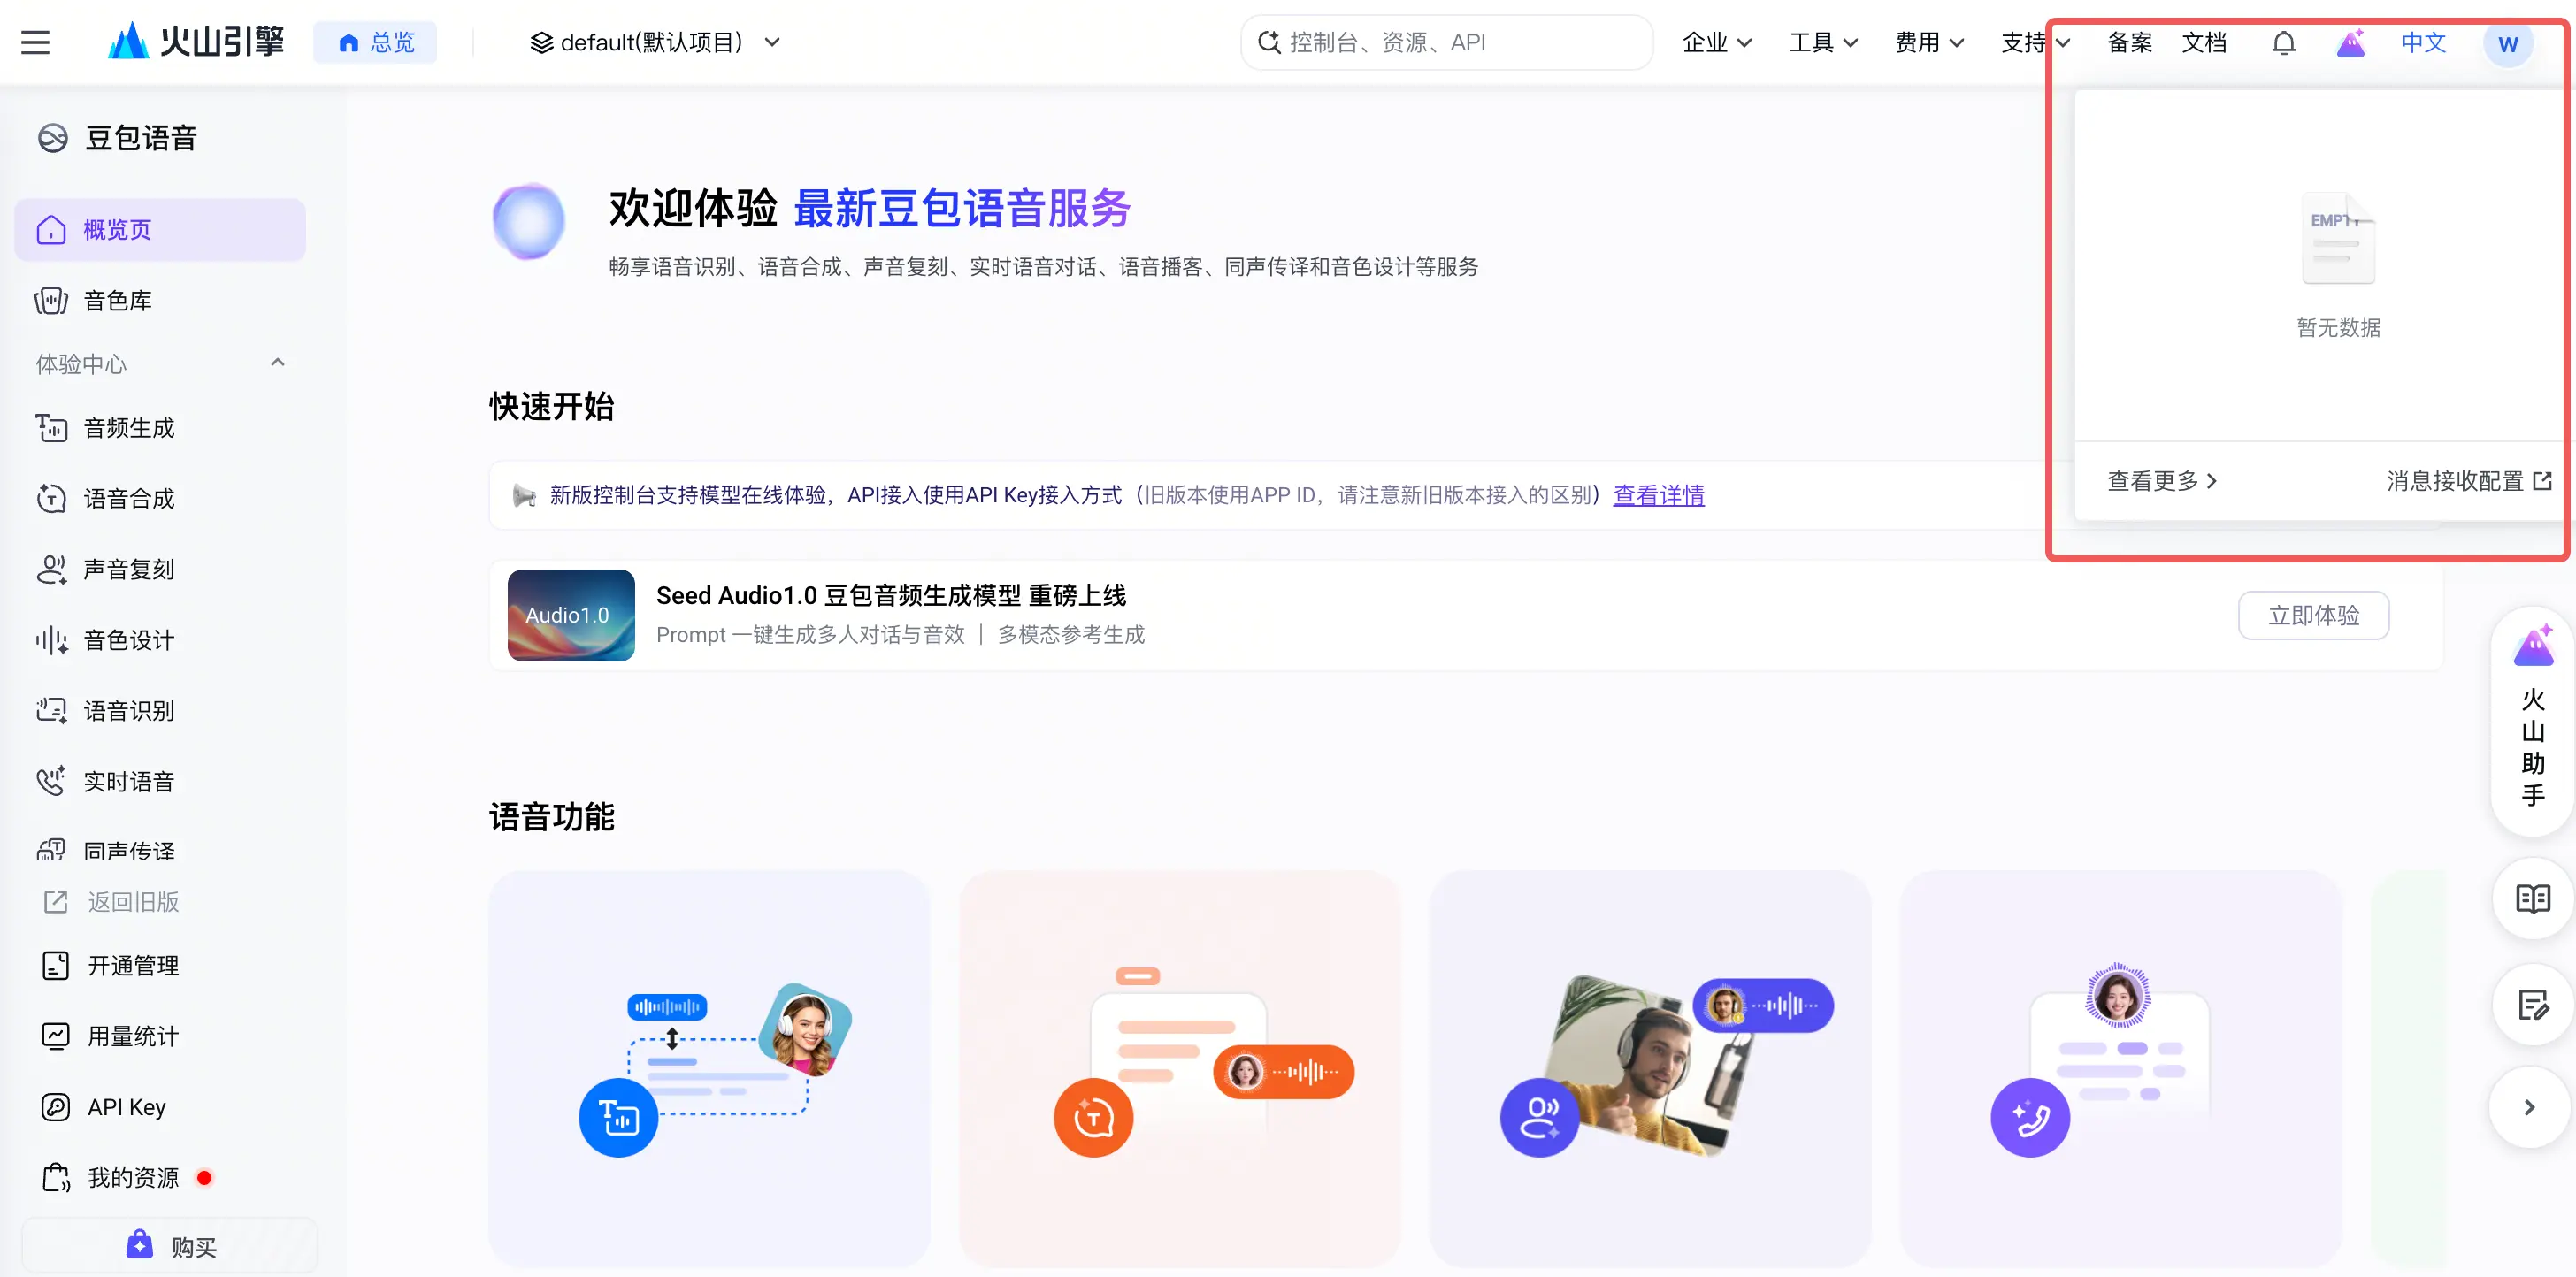Click 立即体验 for Seed Audio1.0
This screenshot has width=2576, height=1277.
(2313, 615)
